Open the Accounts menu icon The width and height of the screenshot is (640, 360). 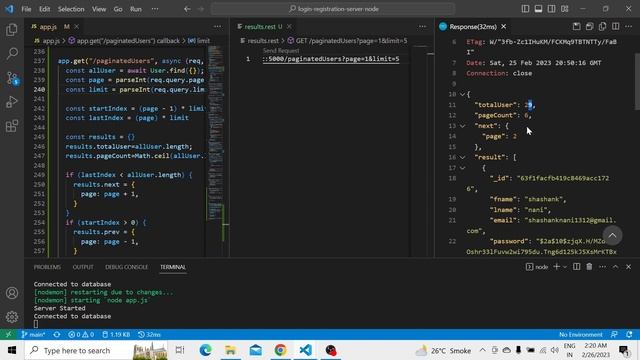tap(12, 293)
